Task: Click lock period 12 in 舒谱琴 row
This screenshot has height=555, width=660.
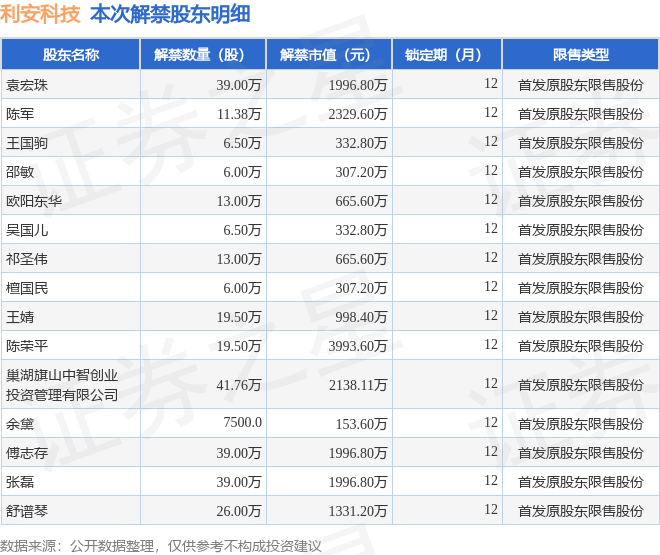Action: (x=491, y=509)
